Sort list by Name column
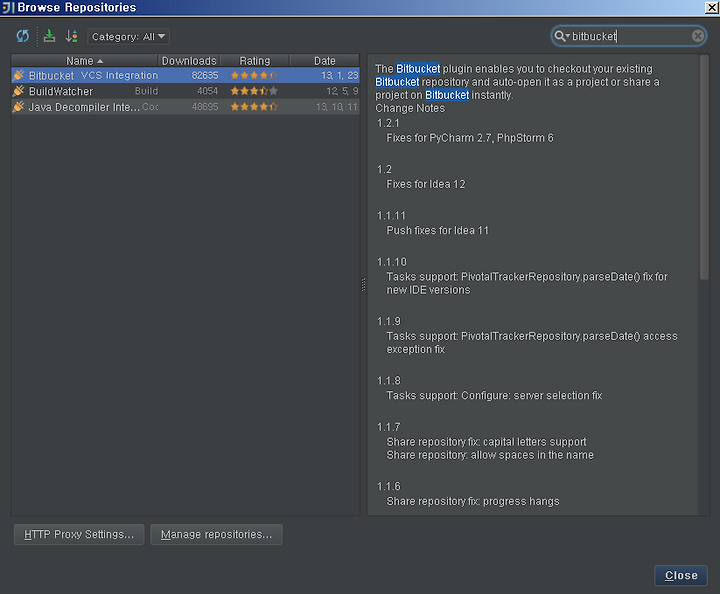 [84, 61]
